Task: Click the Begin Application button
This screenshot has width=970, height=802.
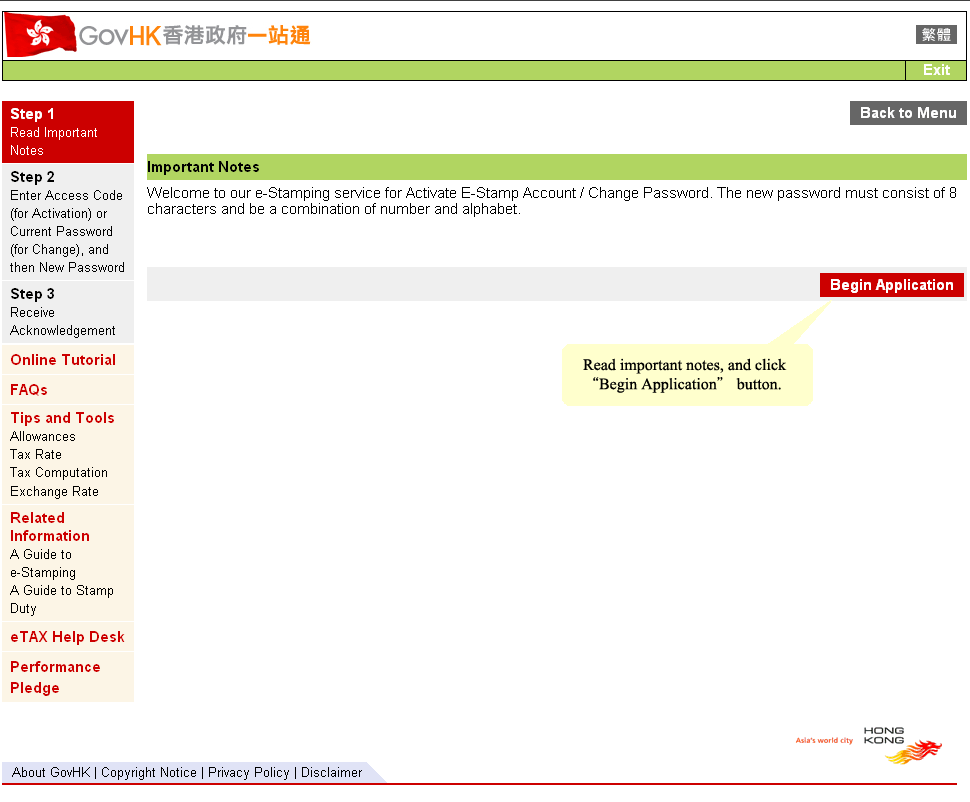Action: point(891,285)
